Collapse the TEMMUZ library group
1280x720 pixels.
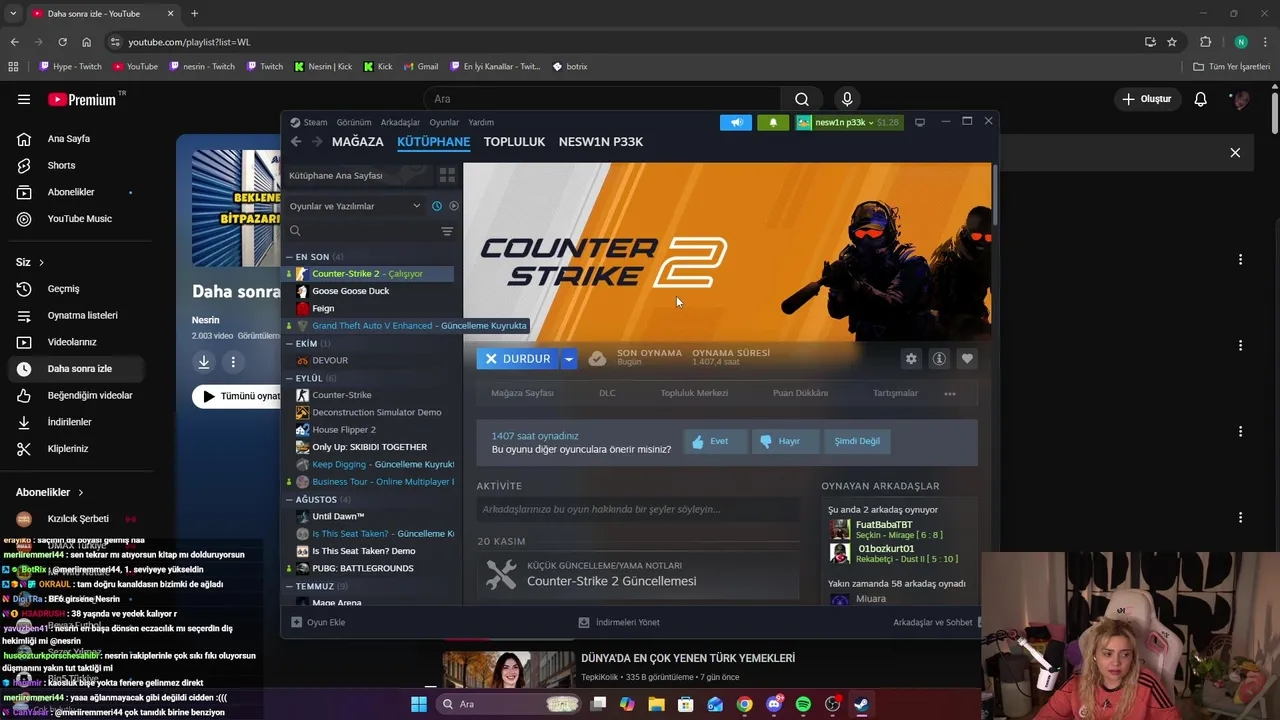click(x=289, y=586)
